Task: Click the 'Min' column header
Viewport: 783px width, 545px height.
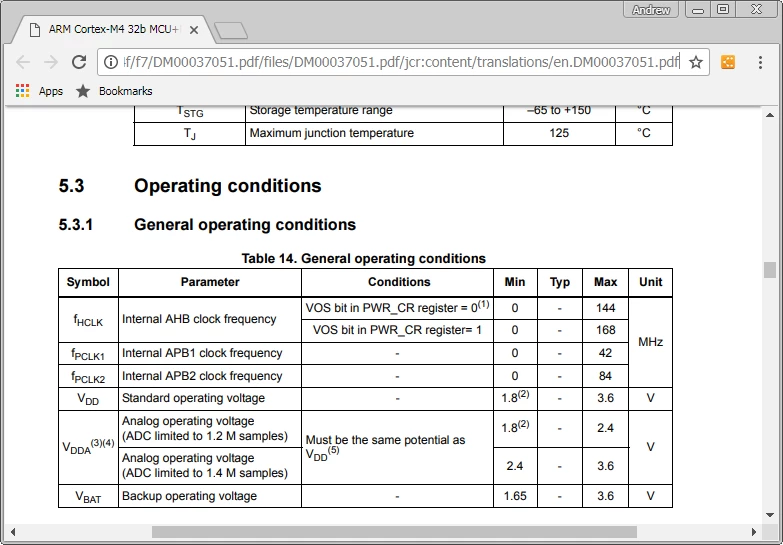Action: pos(515,282)
